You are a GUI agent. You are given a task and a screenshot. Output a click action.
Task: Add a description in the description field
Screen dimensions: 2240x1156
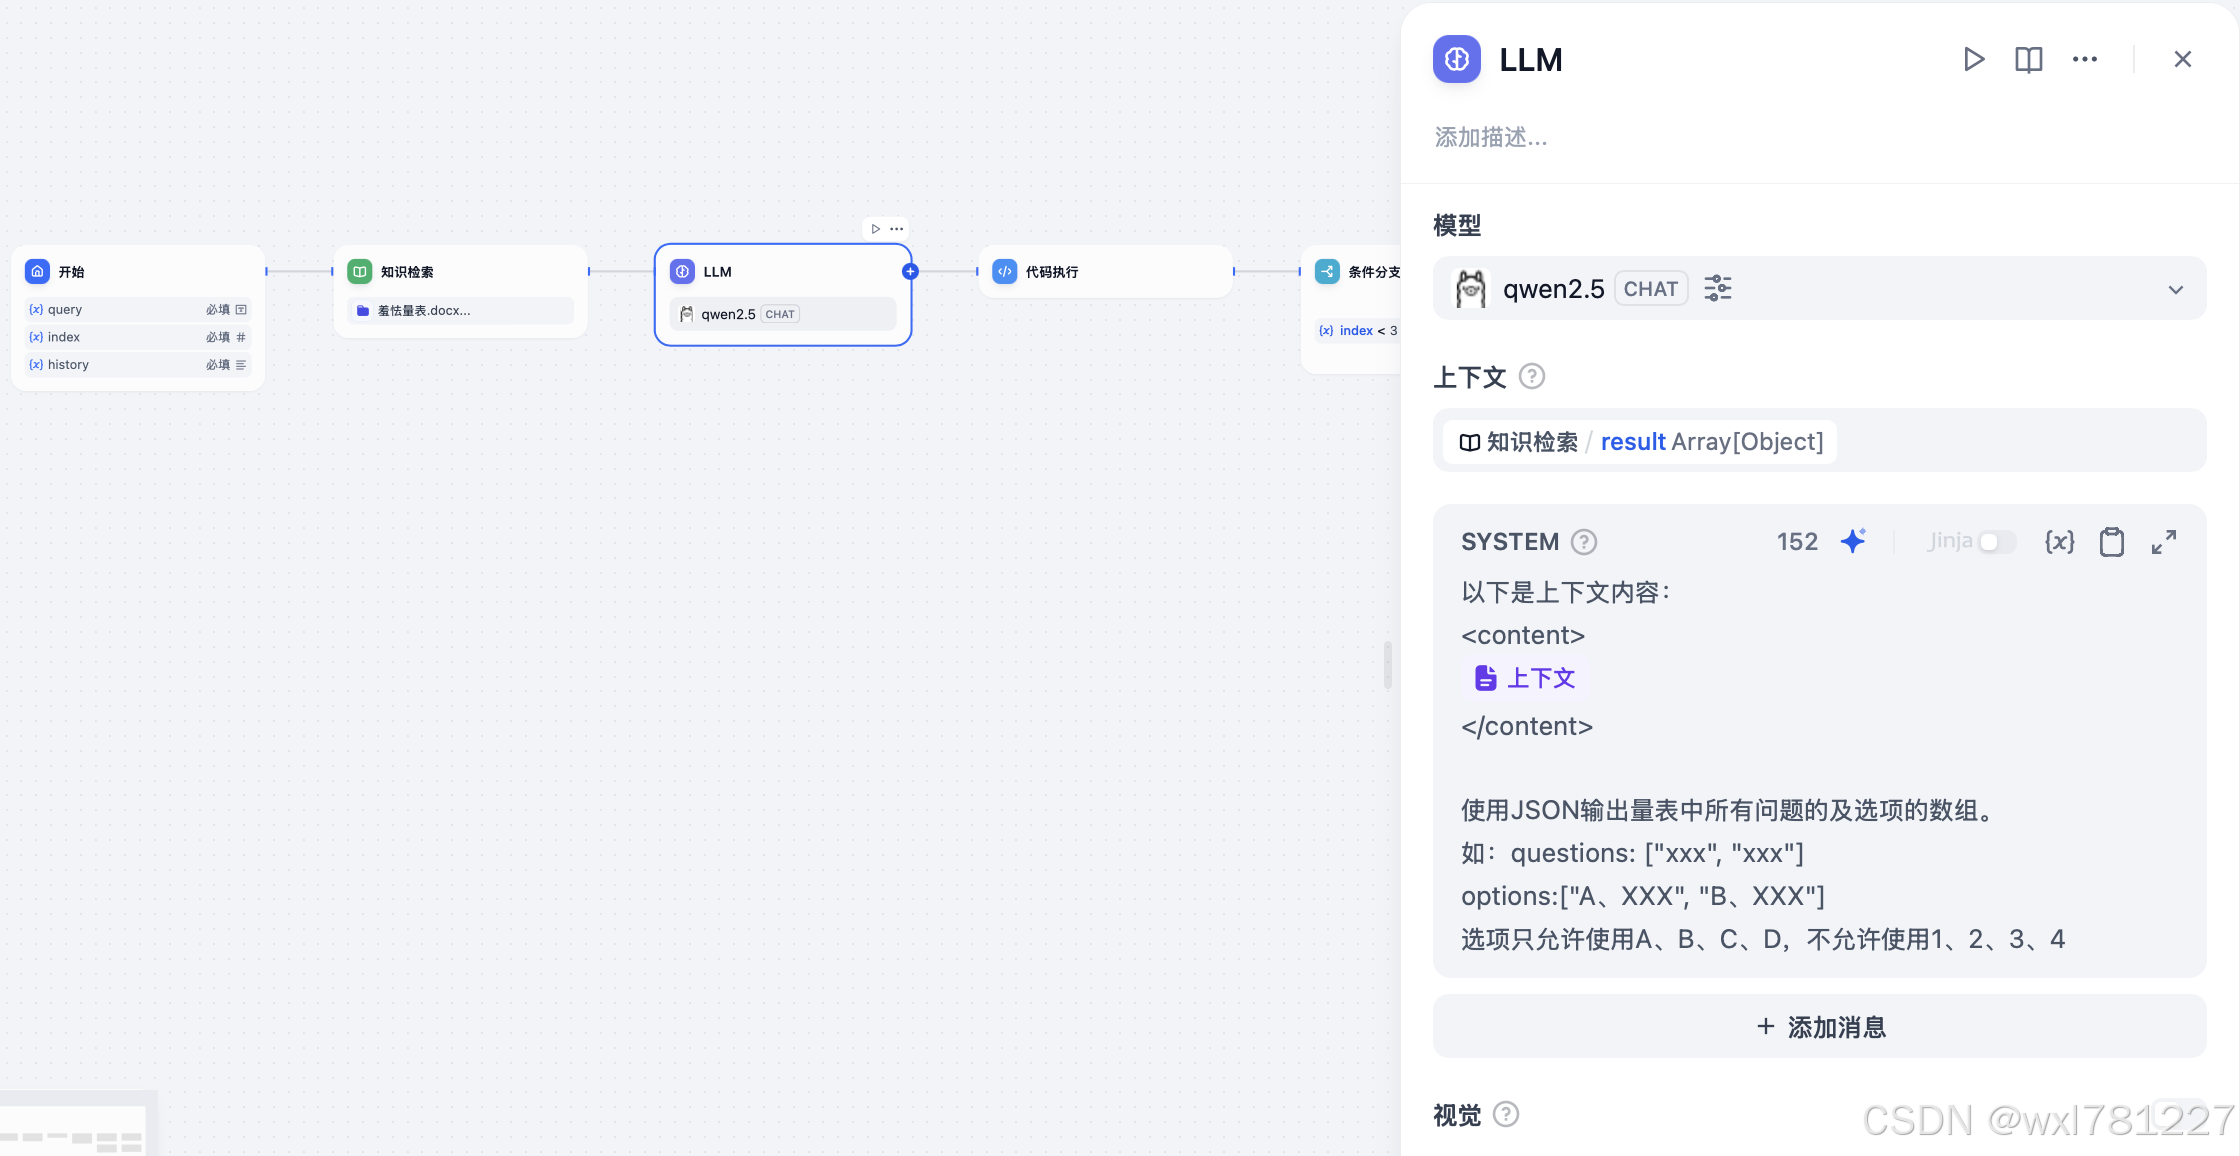(x=1491, y=137)
